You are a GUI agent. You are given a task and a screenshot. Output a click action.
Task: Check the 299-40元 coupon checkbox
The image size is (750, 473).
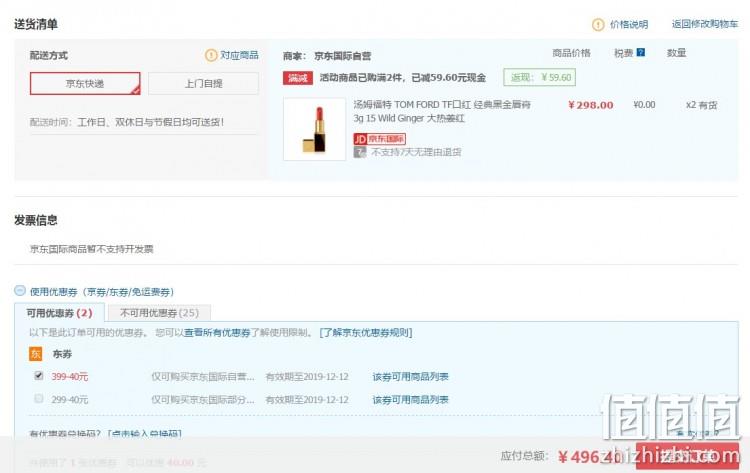[39, 398]
